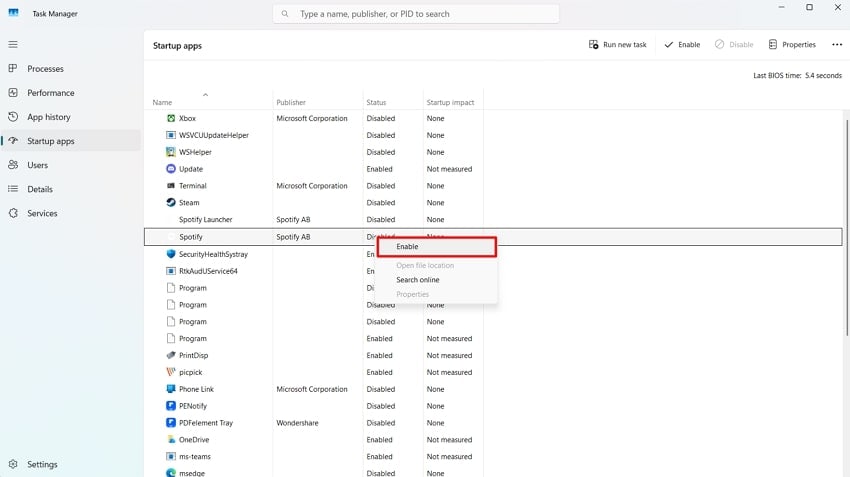Click the Enable toolbar button

point(682,44)
